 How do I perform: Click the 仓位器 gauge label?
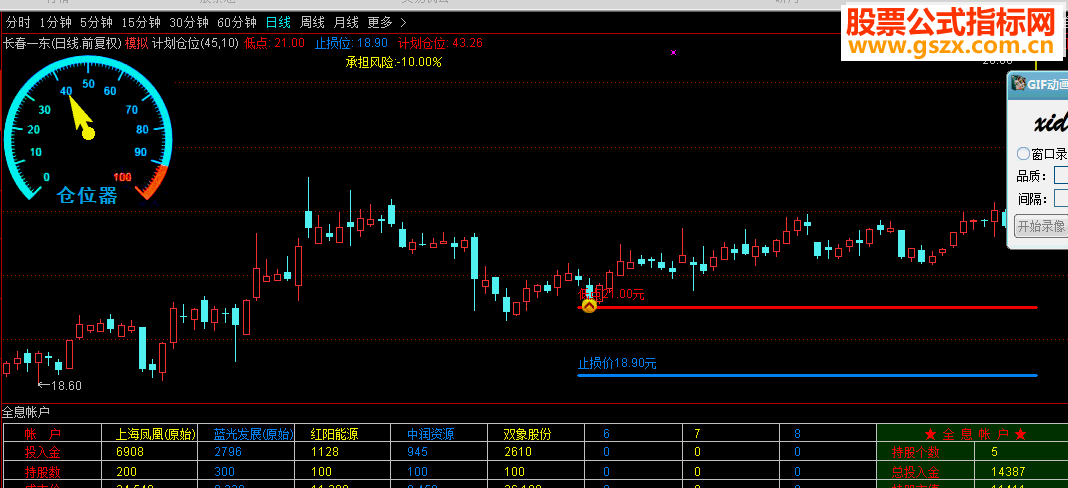pyautogui.click(x=87, y=196)
